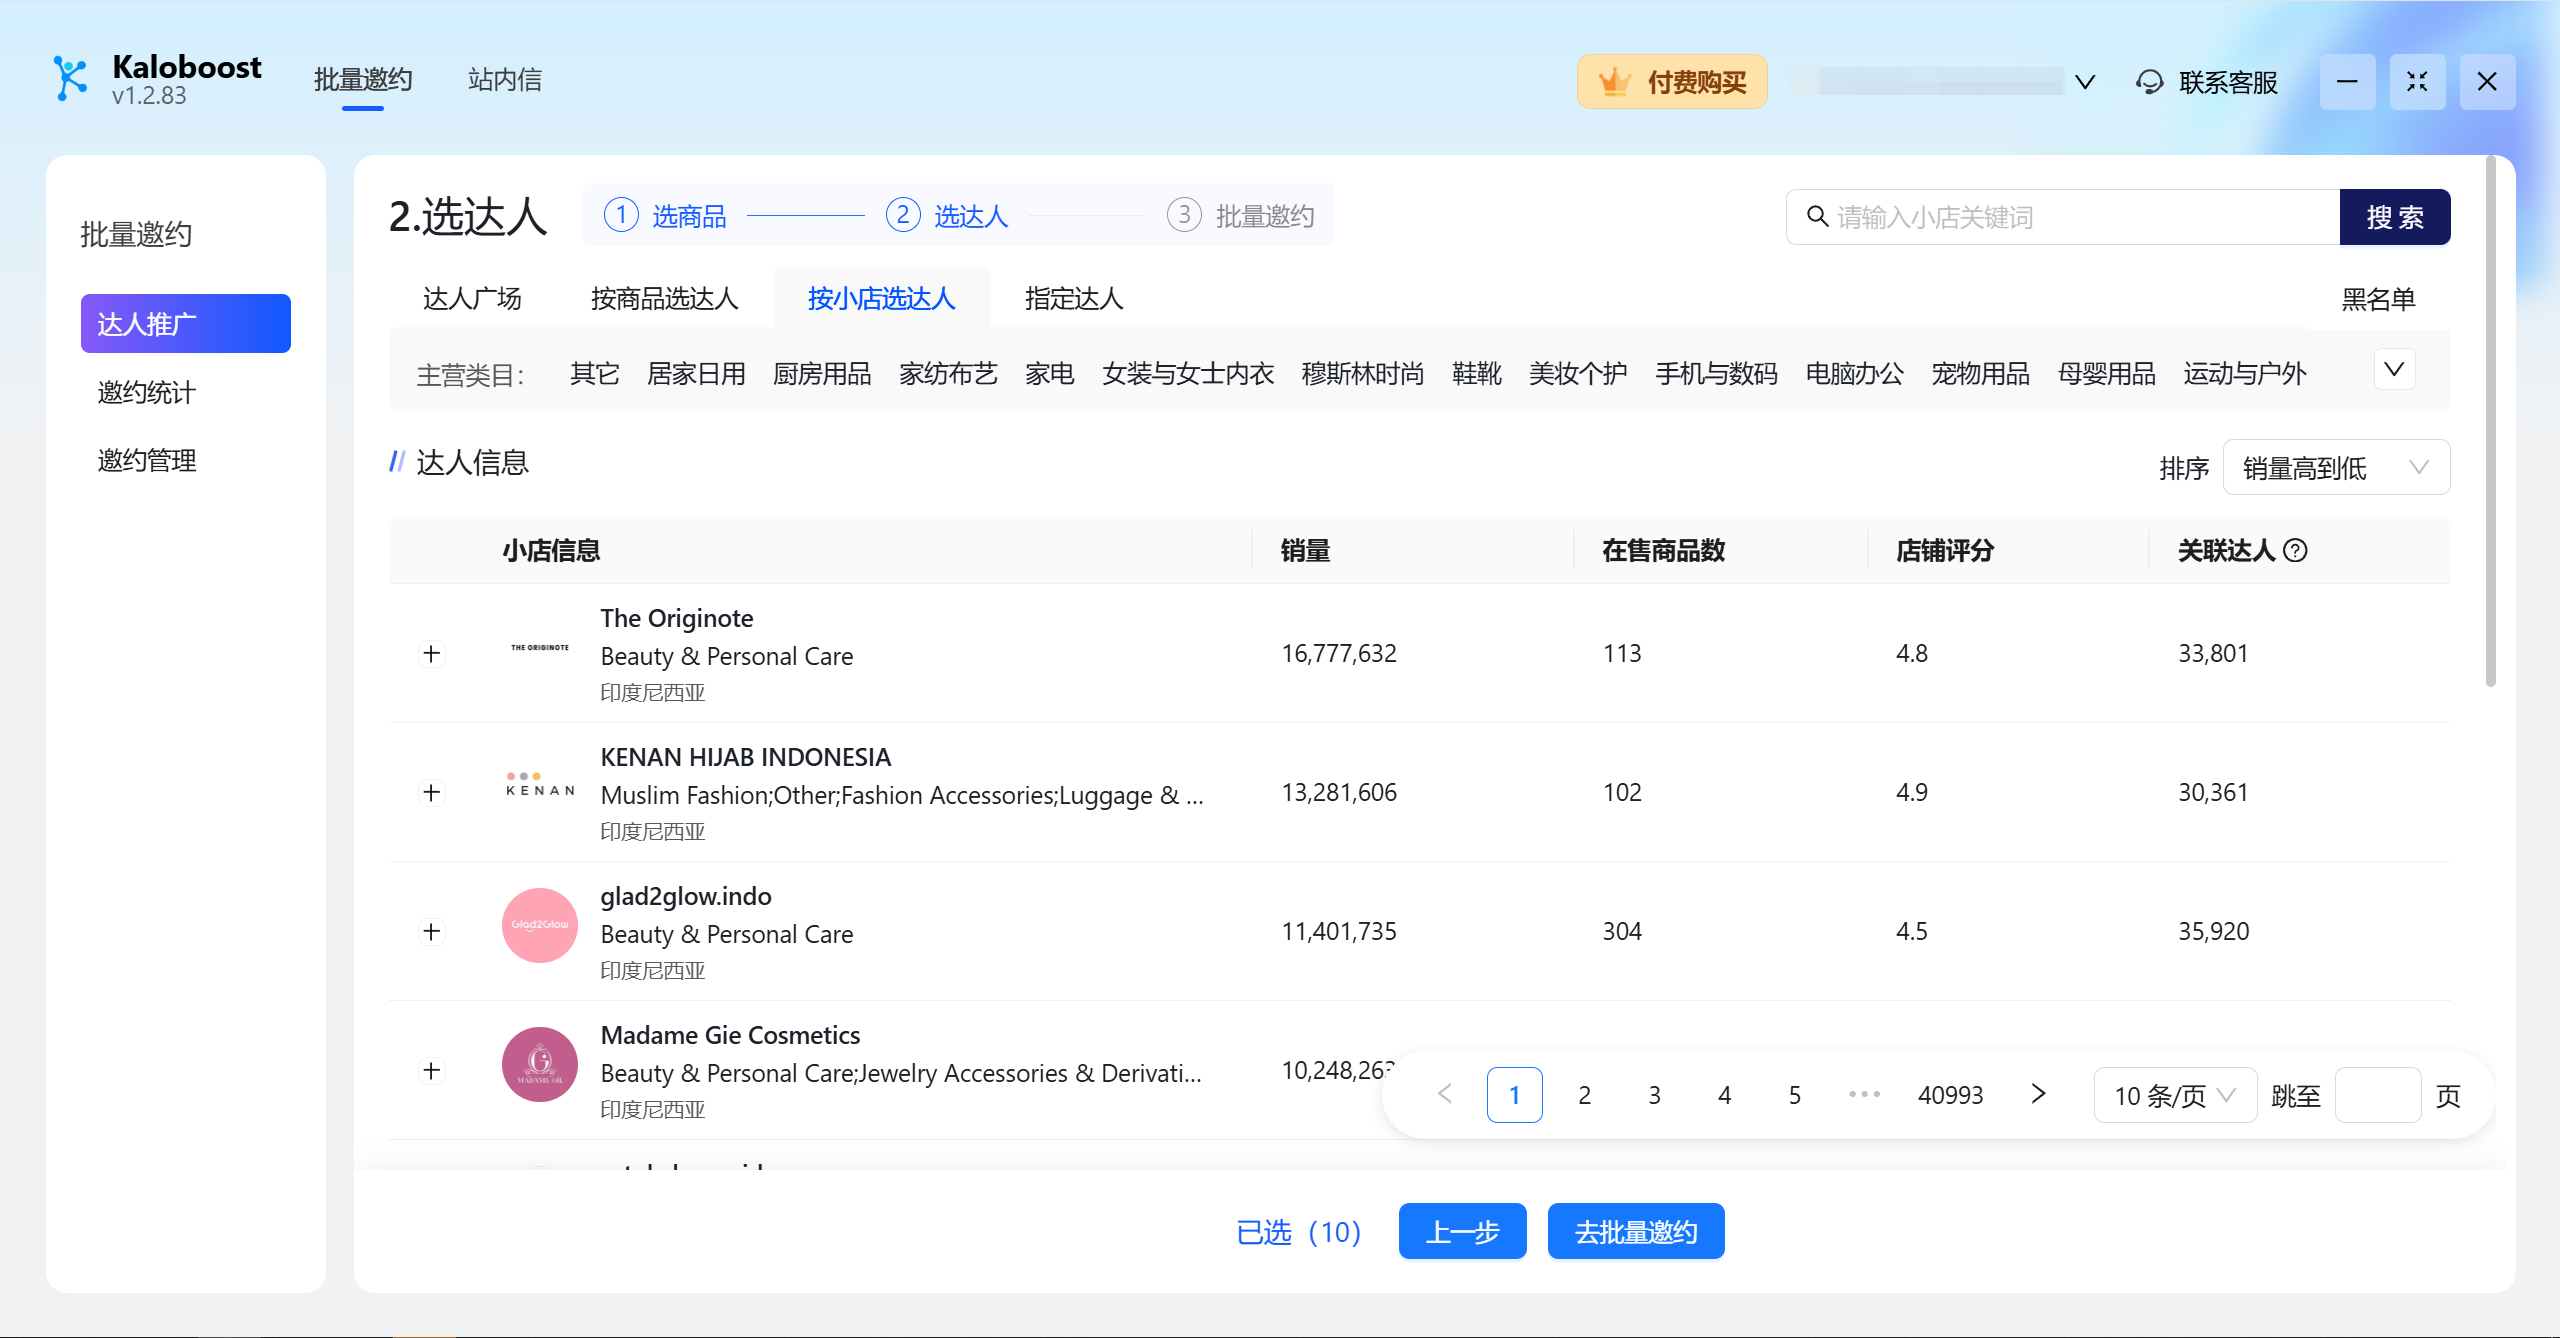Click the headset icon beside 联系客服
This screenshot has height=1338, width=2560.
2149,82
